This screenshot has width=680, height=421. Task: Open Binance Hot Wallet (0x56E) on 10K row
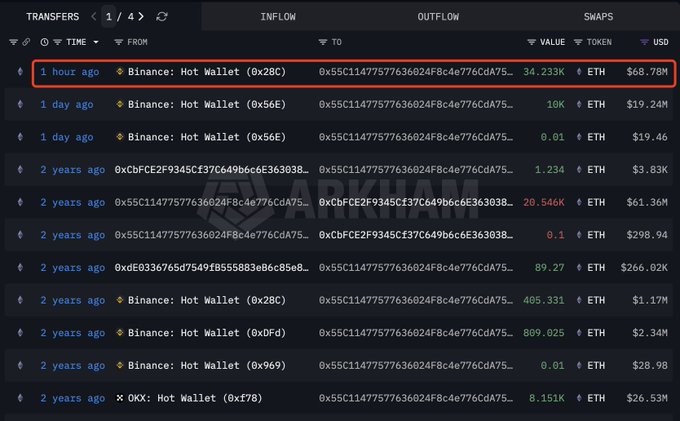207,104
